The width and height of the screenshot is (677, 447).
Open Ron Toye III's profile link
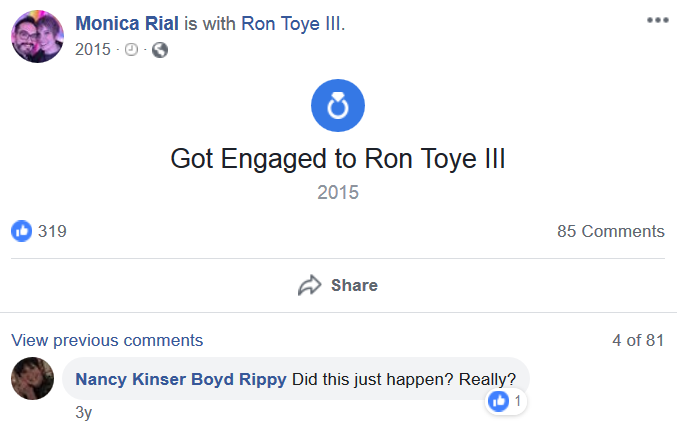tap(292, 23)
